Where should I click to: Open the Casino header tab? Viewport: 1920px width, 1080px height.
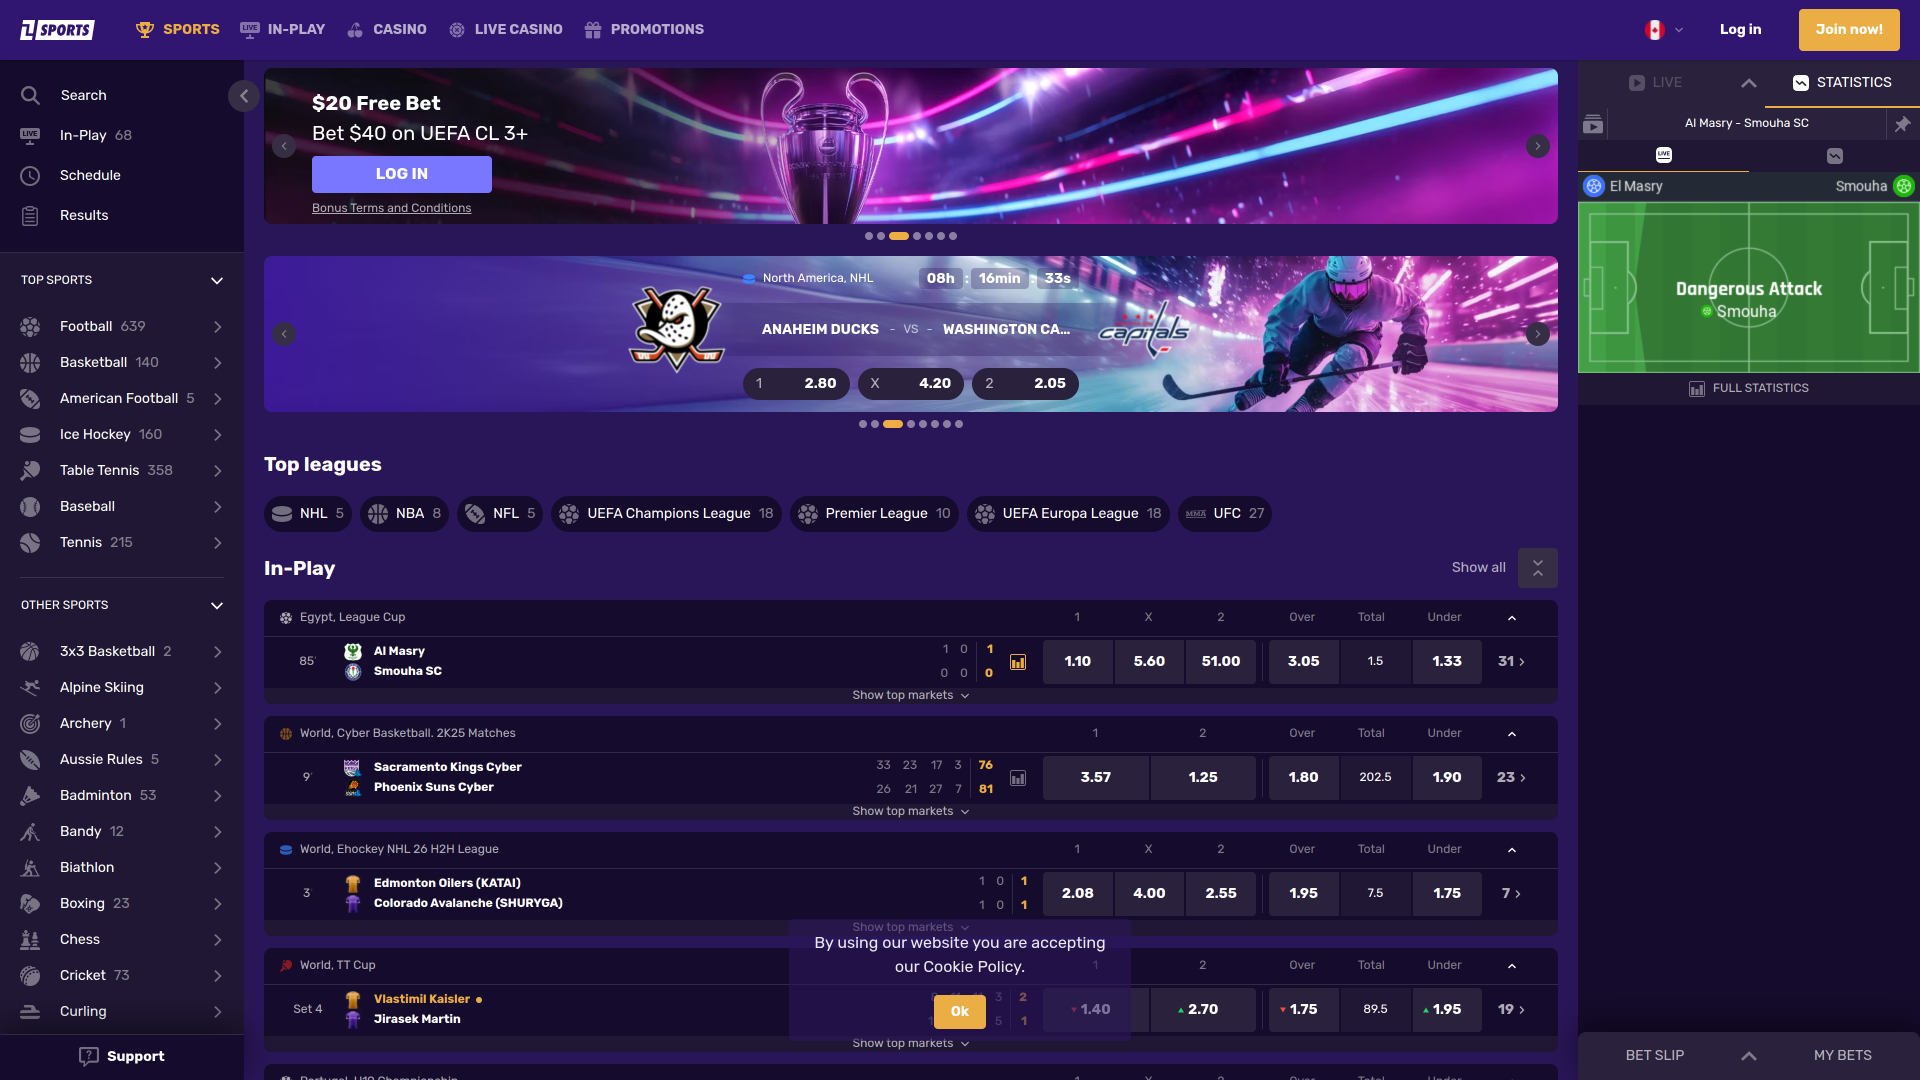click(387, 30)
